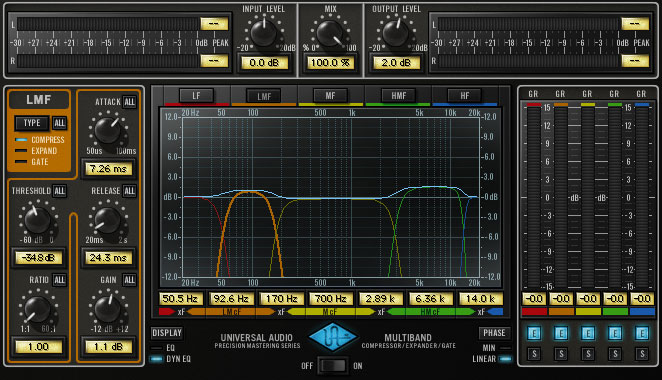Click the 14.0 k crossover frequency field
This screenshot has height=380, width=662.
click(481, 299)
